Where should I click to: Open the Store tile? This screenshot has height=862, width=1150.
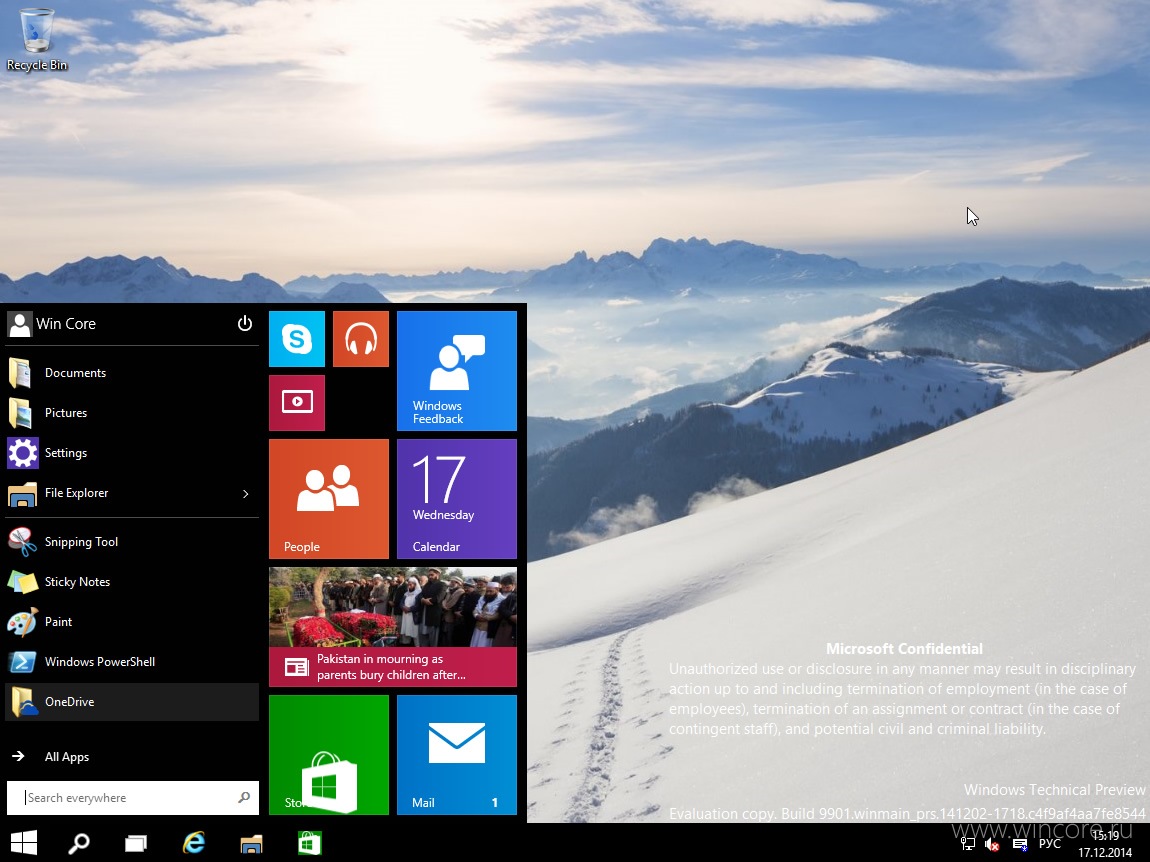(329, 755)
